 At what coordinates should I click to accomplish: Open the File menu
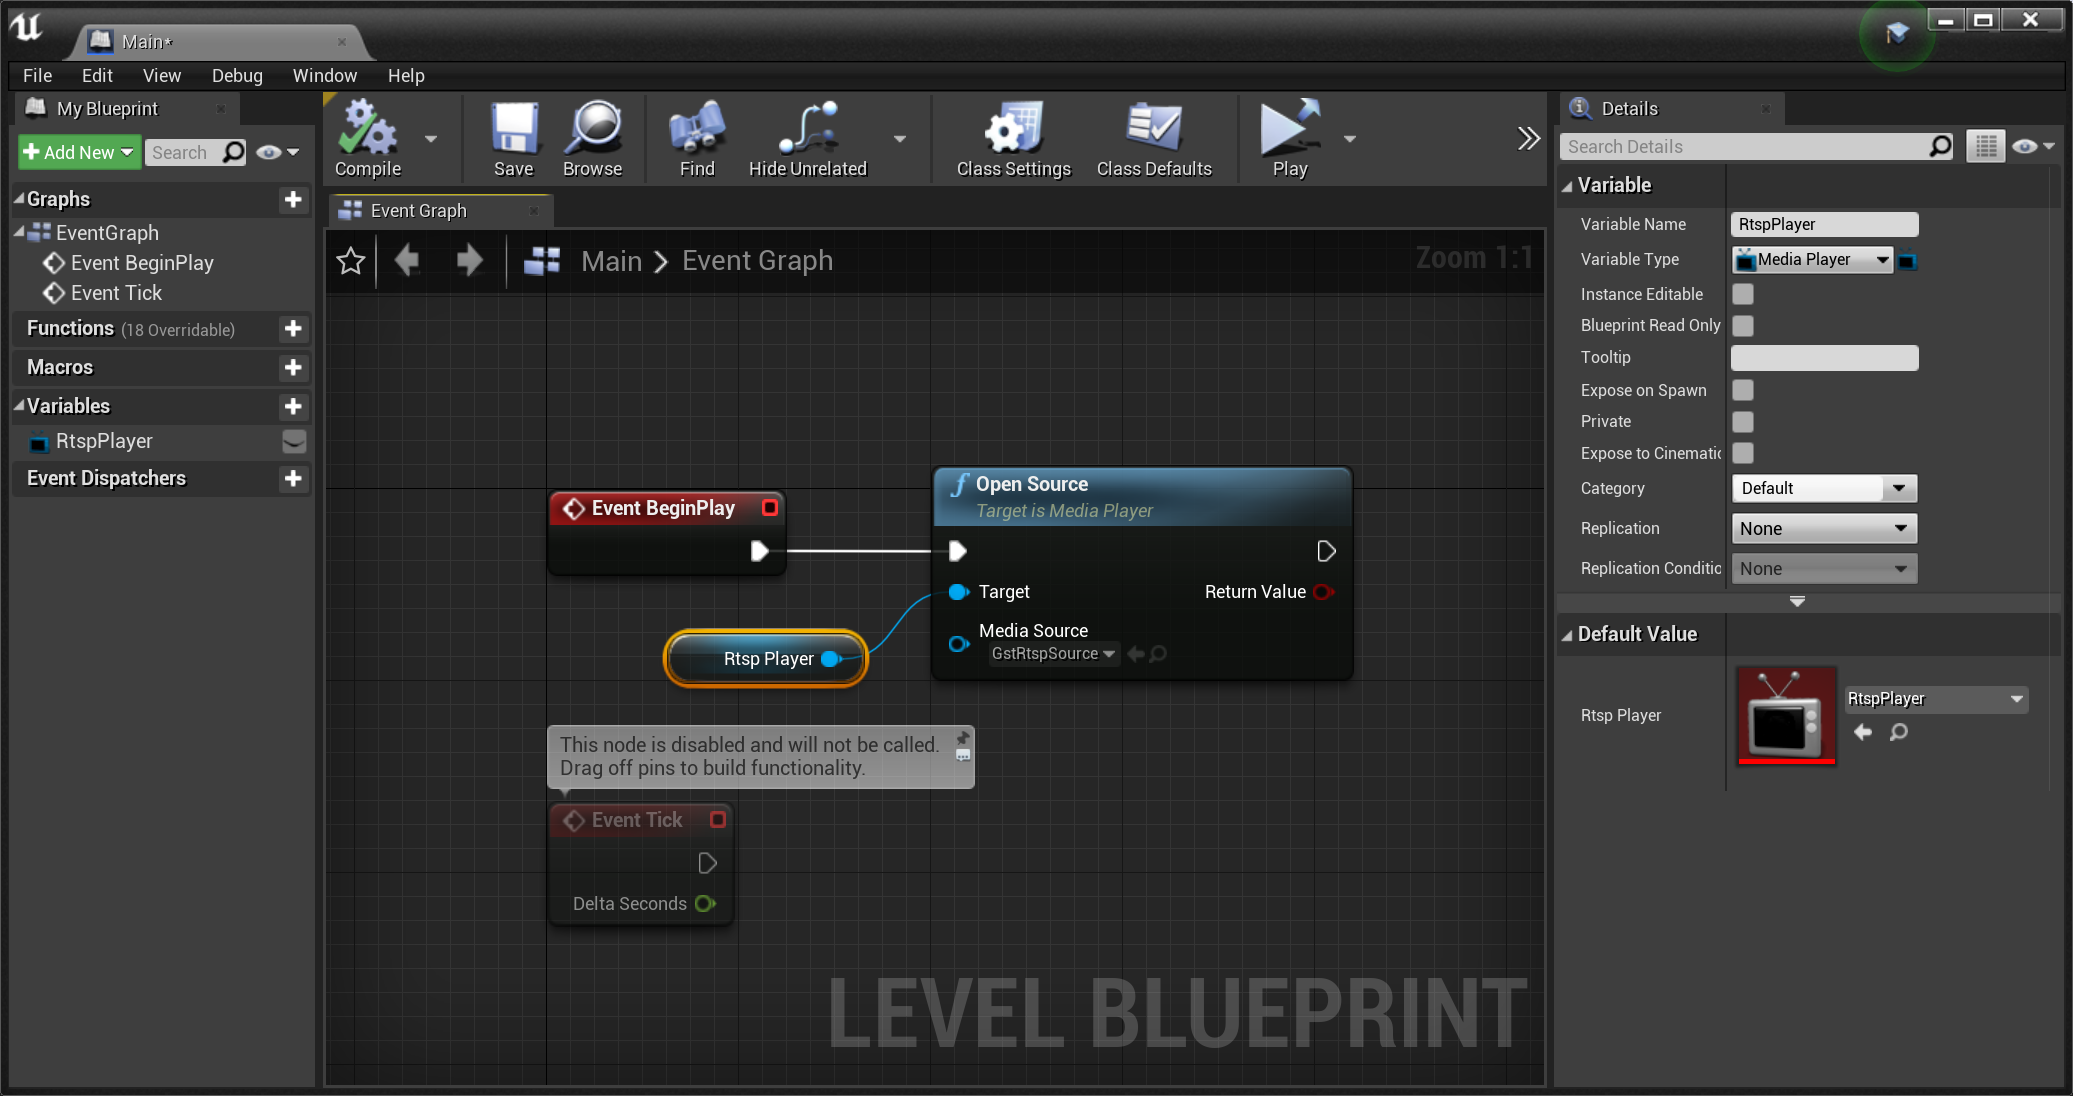pyautogui.click(x=38, y=75)
